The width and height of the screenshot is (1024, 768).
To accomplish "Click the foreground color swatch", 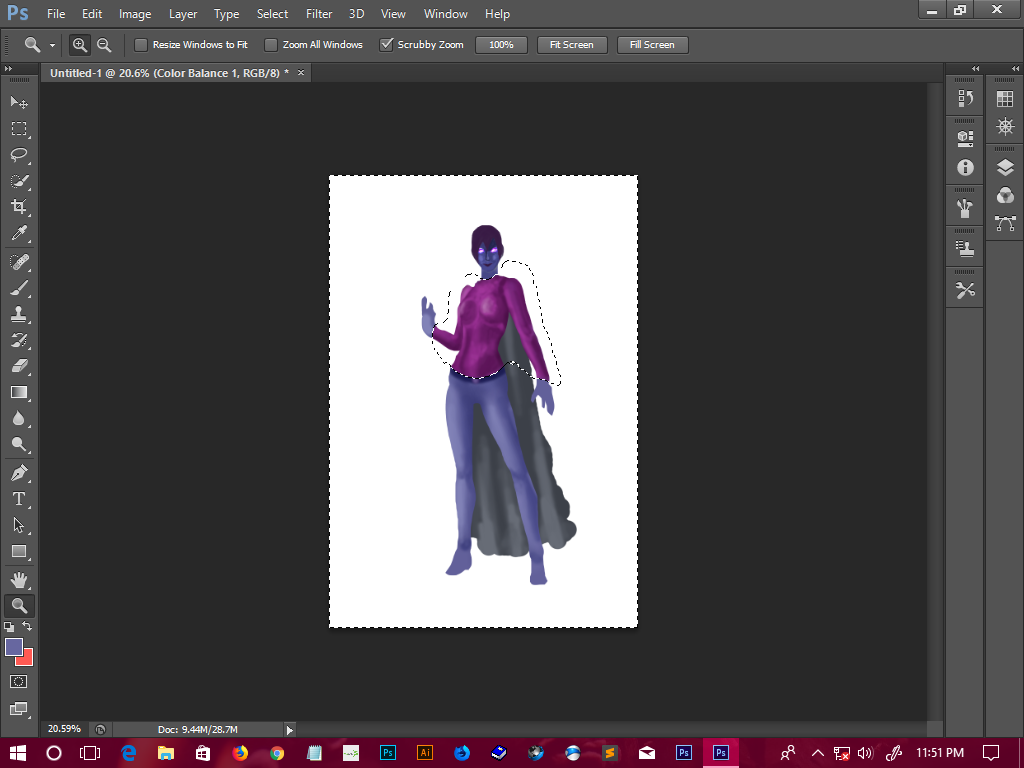I will coord(14,647).
